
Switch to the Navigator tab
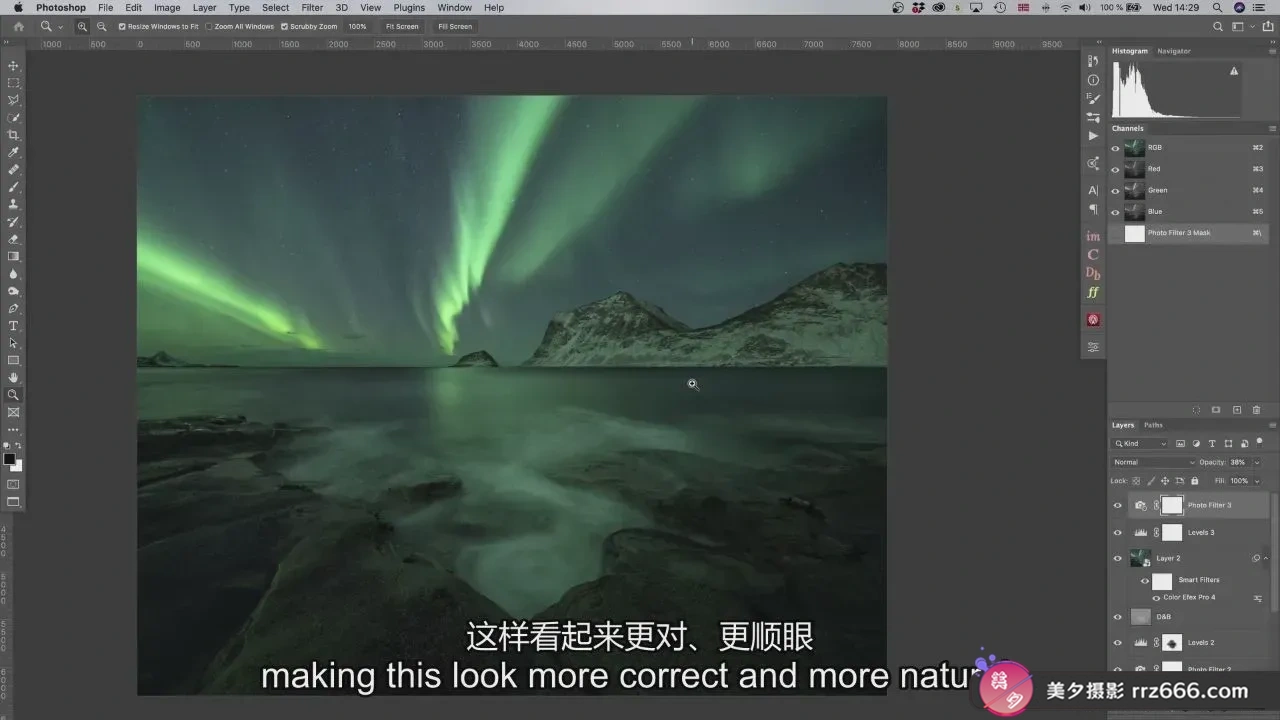coord(1174,51)
